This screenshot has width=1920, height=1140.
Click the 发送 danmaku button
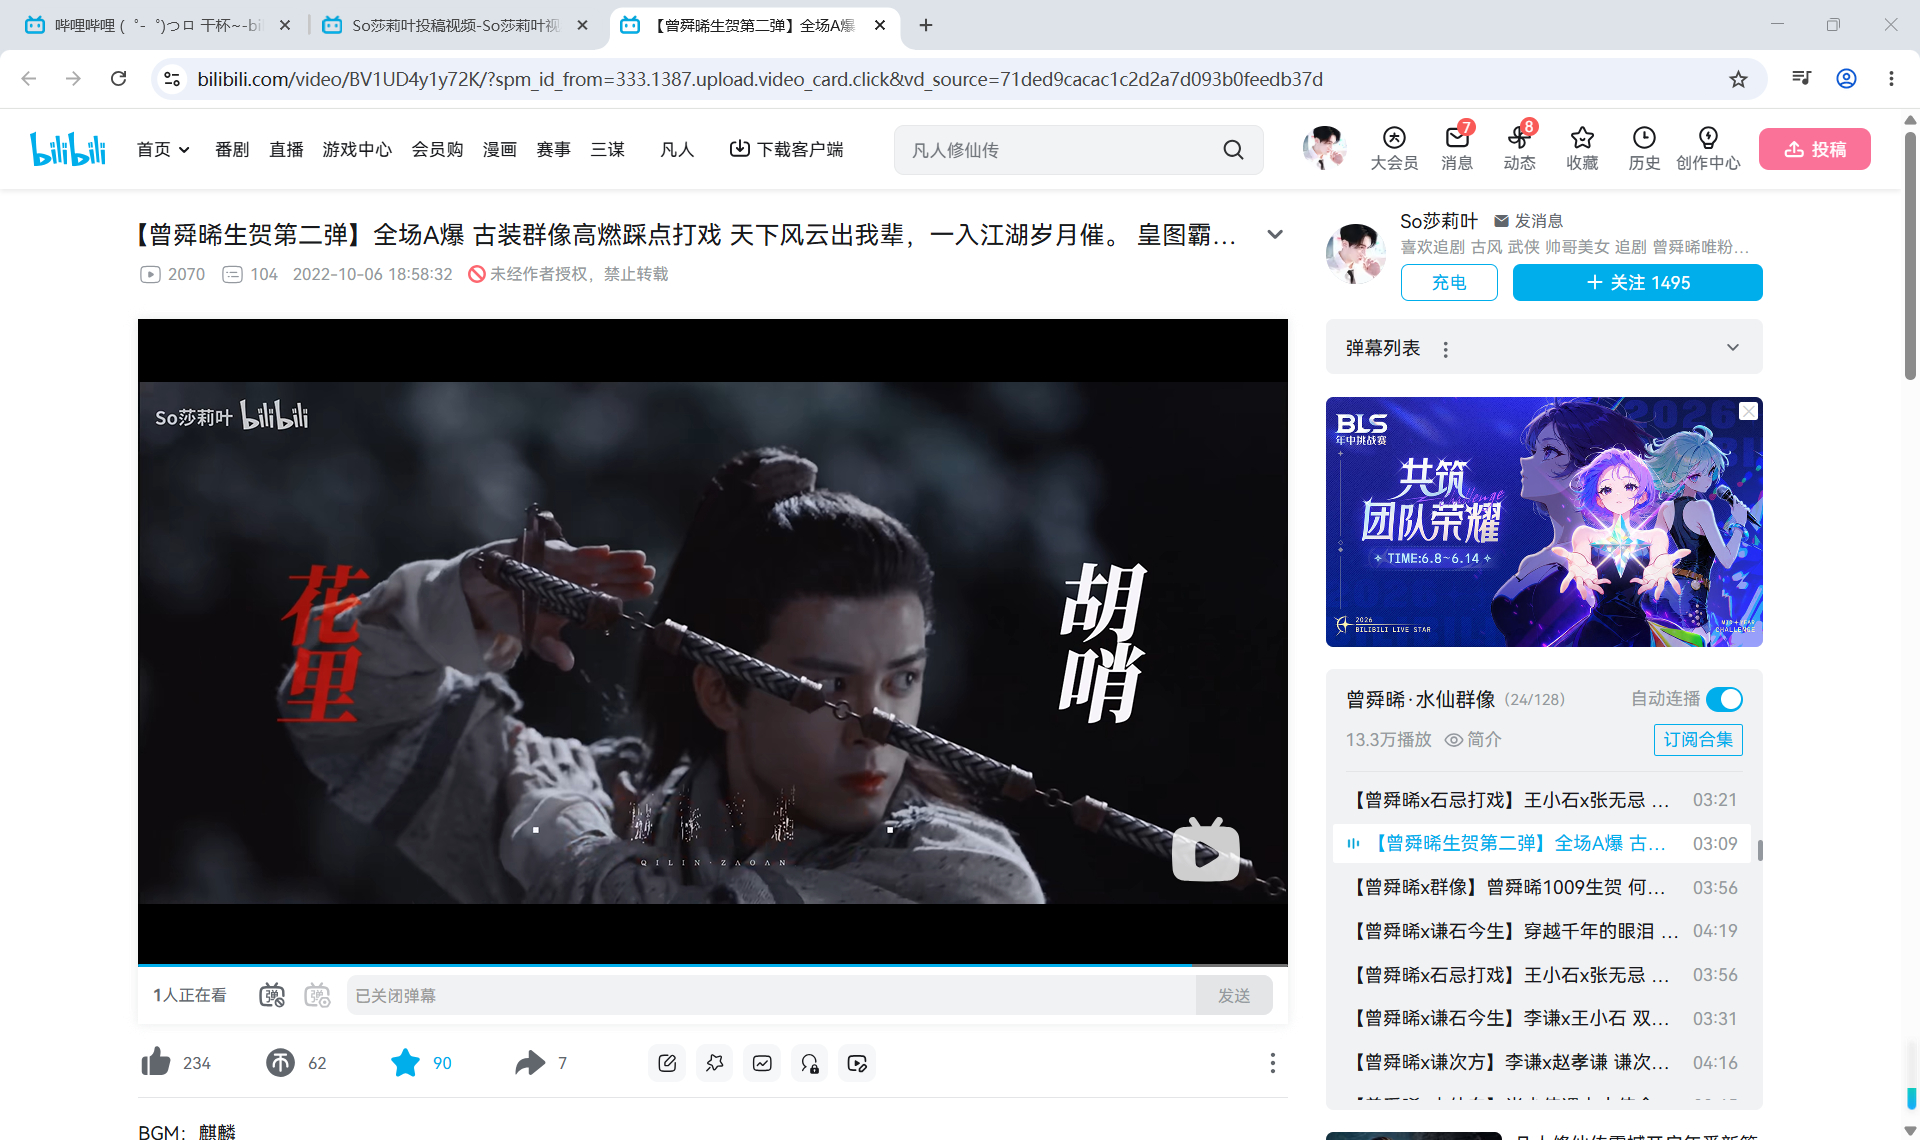coord(1234,995)
